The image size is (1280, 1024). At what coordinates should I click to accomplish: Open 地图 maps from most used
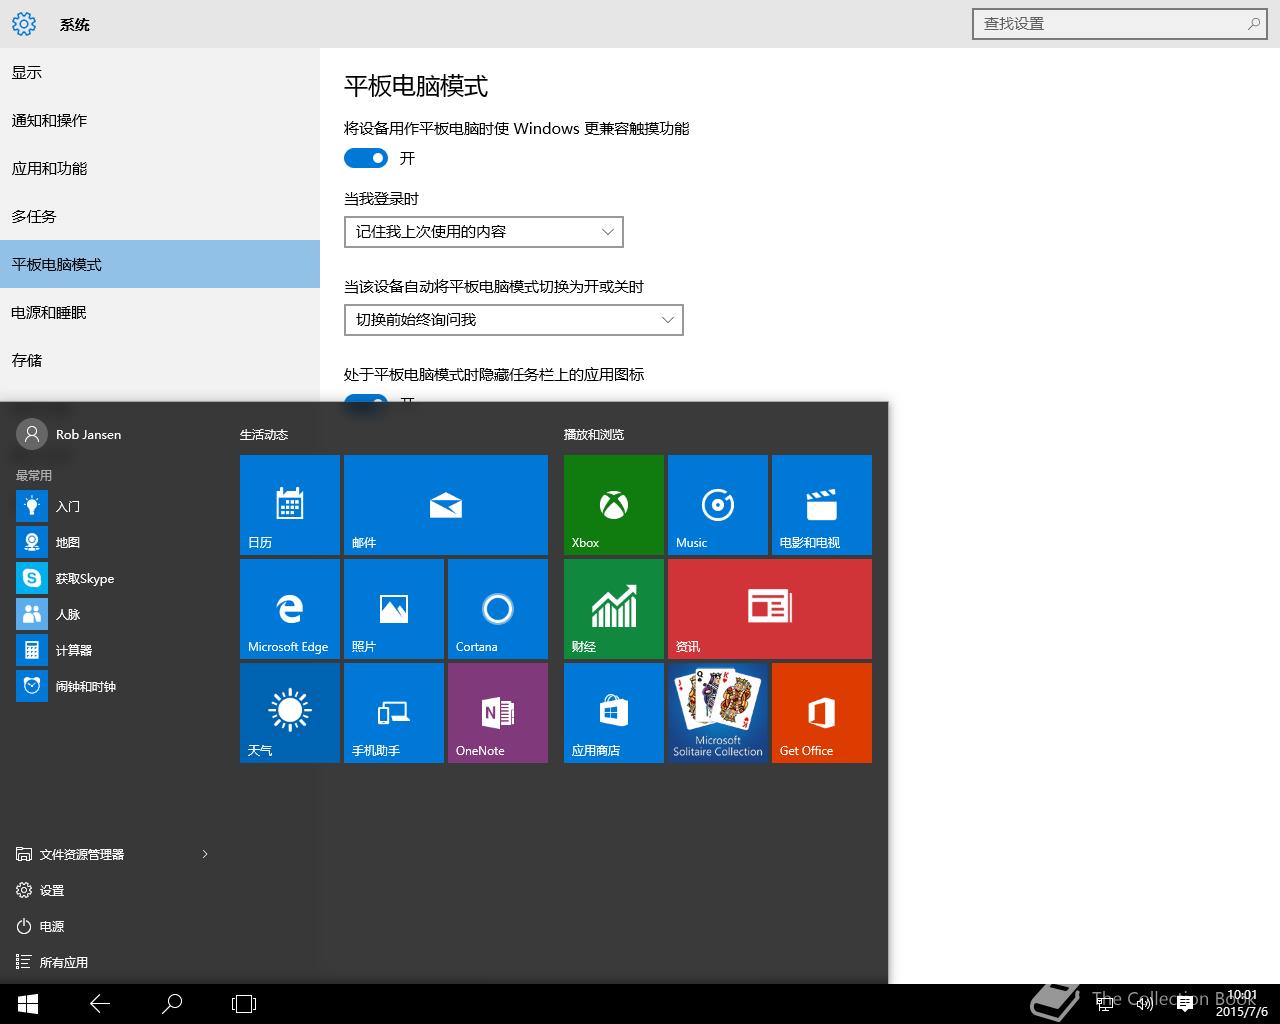[110, 542]
